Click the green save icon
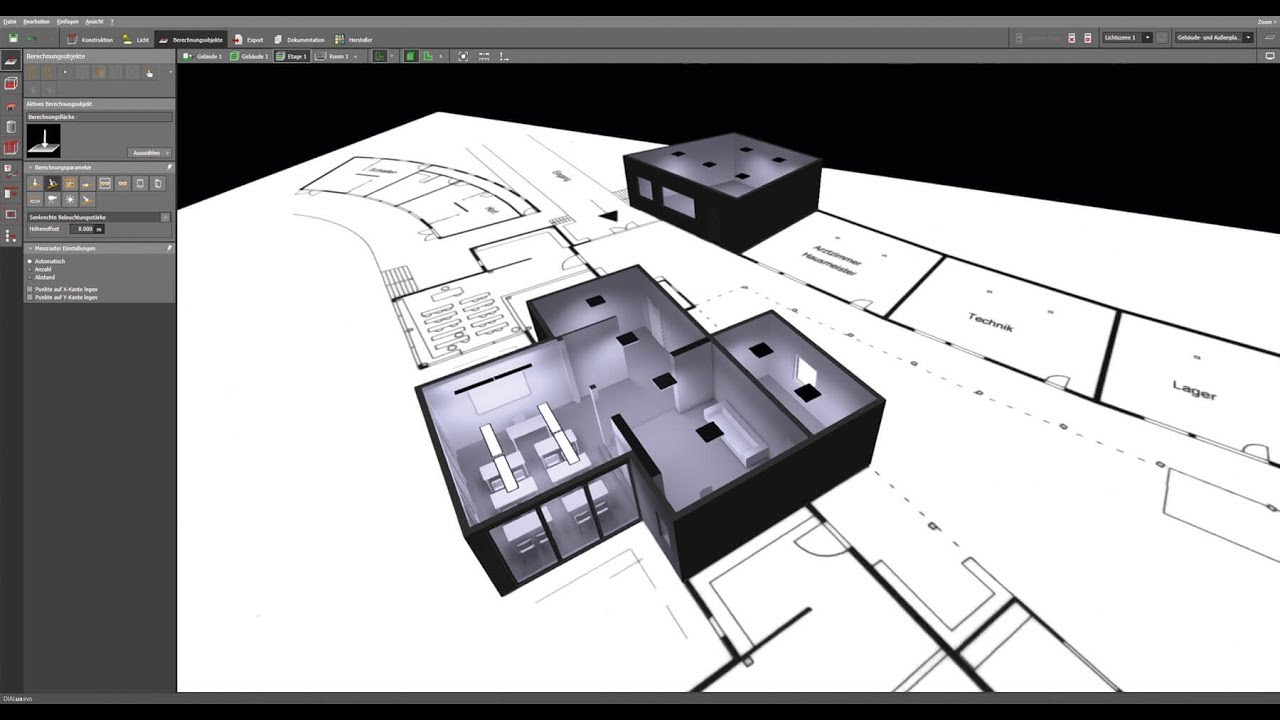Viewport: 1280px width, 720px height. [x=13, y=39]
